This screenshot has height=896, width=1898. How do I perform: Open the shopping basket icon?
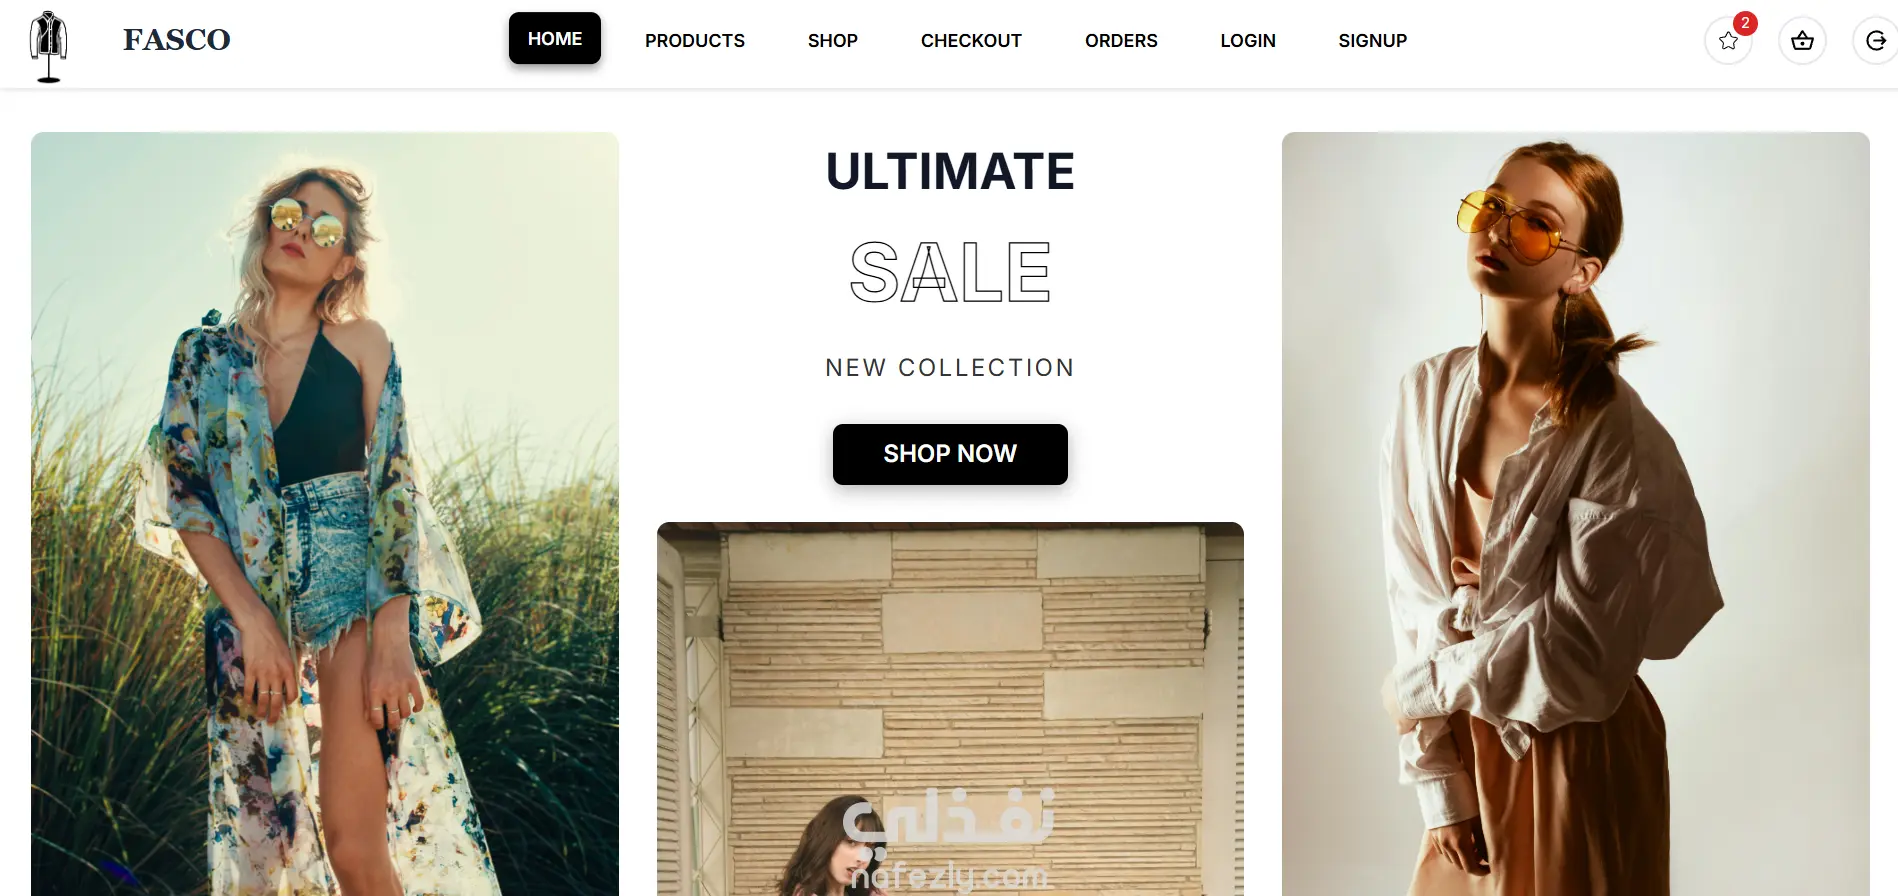coord(1802,41)
